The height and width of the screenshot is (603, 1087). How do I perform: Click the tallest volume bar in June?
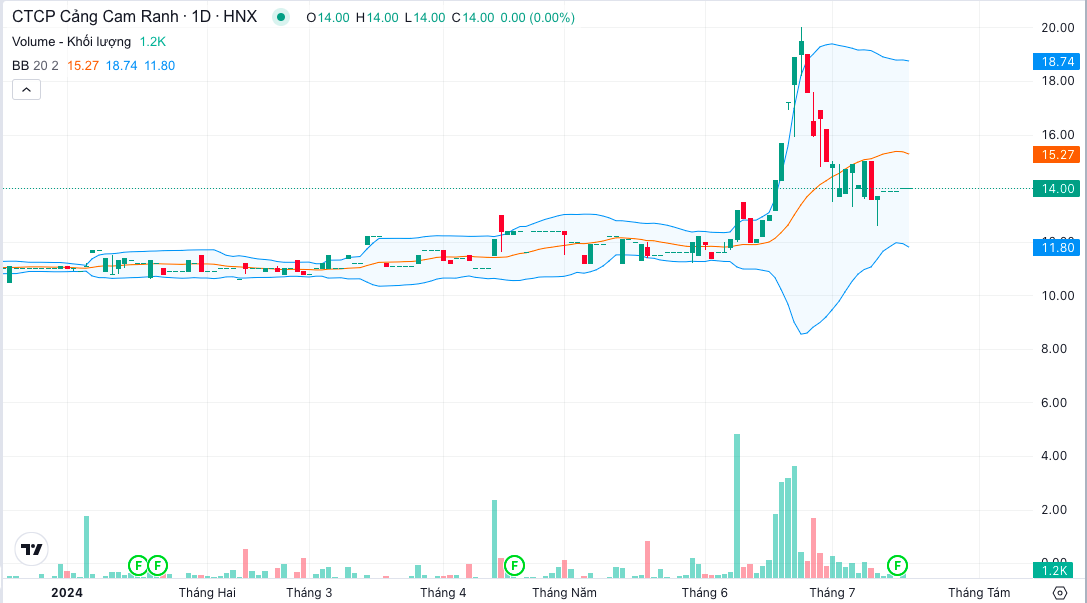[737, 506]
